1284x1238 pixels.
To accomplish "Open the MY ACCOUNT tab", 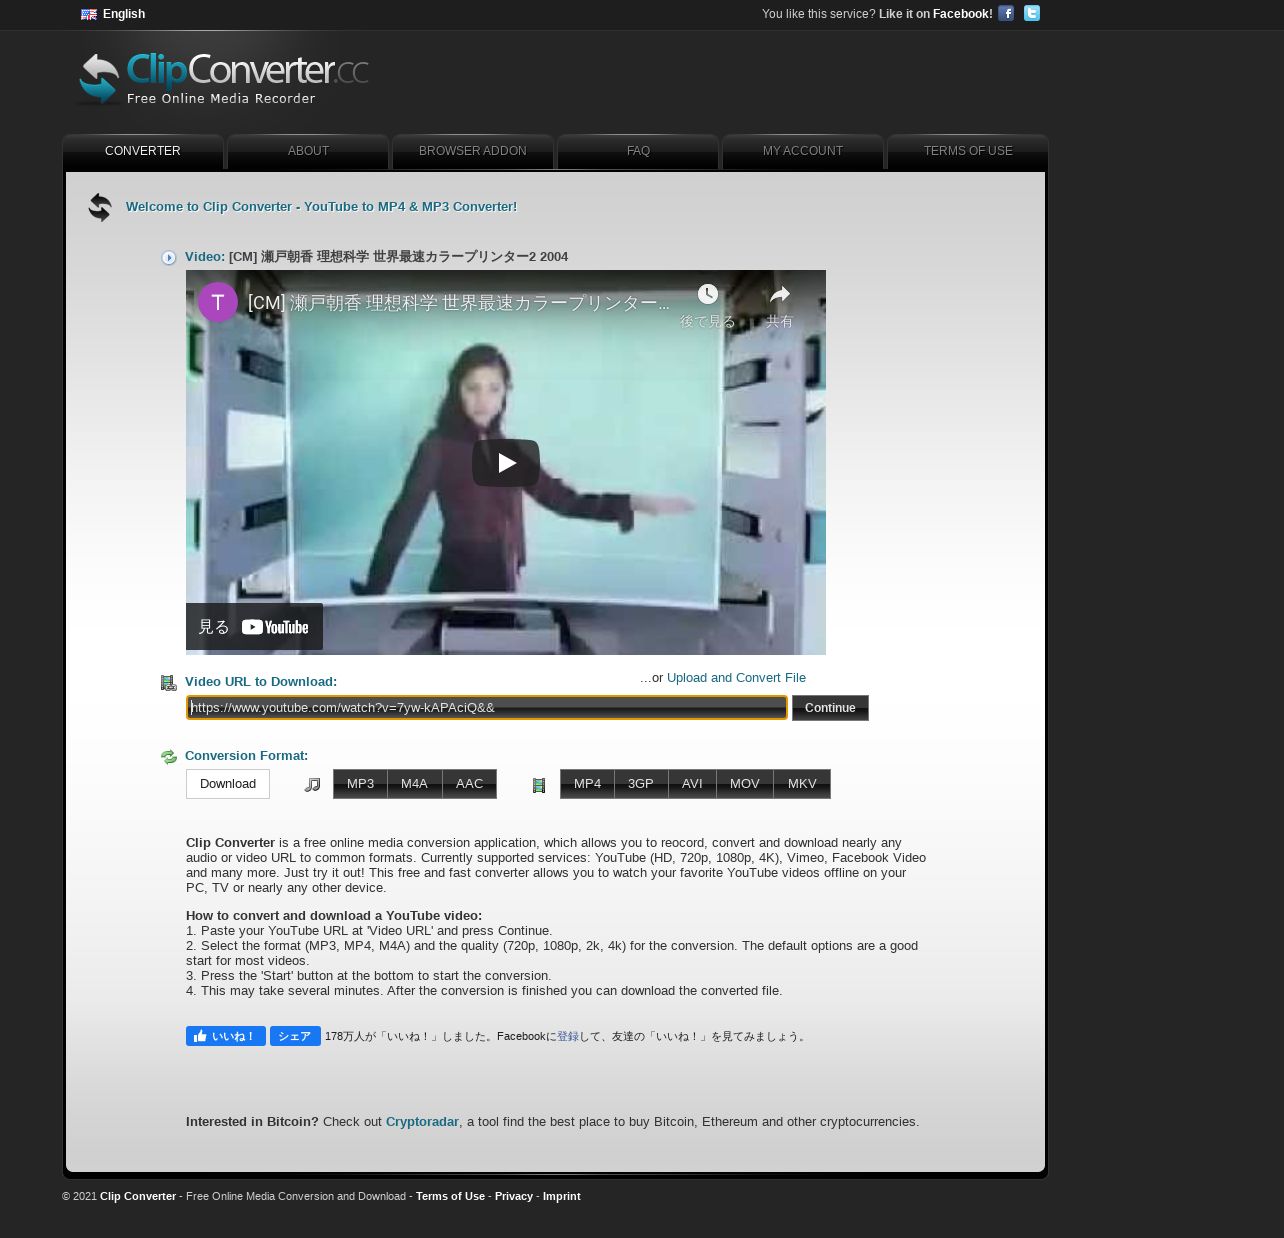I will tap(803, 151).
